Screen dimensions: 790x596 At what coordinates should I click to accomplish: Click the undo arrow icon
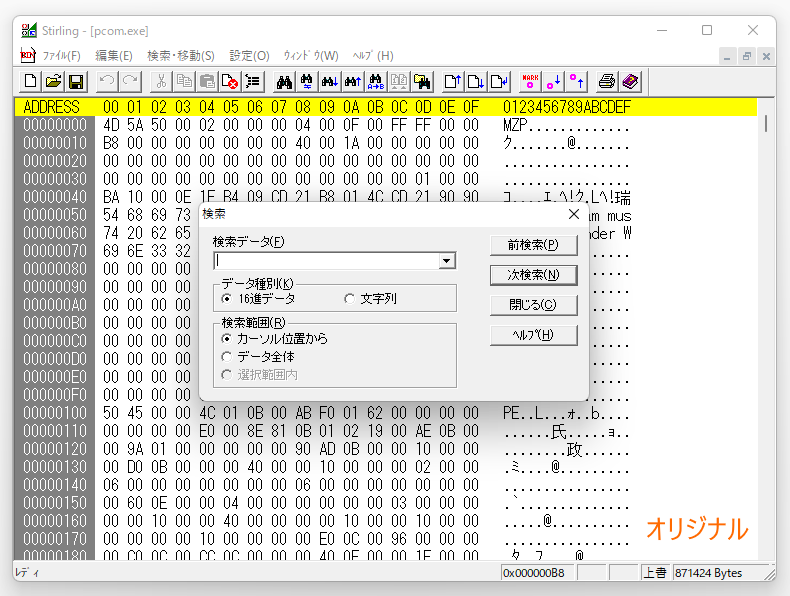pyautogui.click(x=107, y=82)
